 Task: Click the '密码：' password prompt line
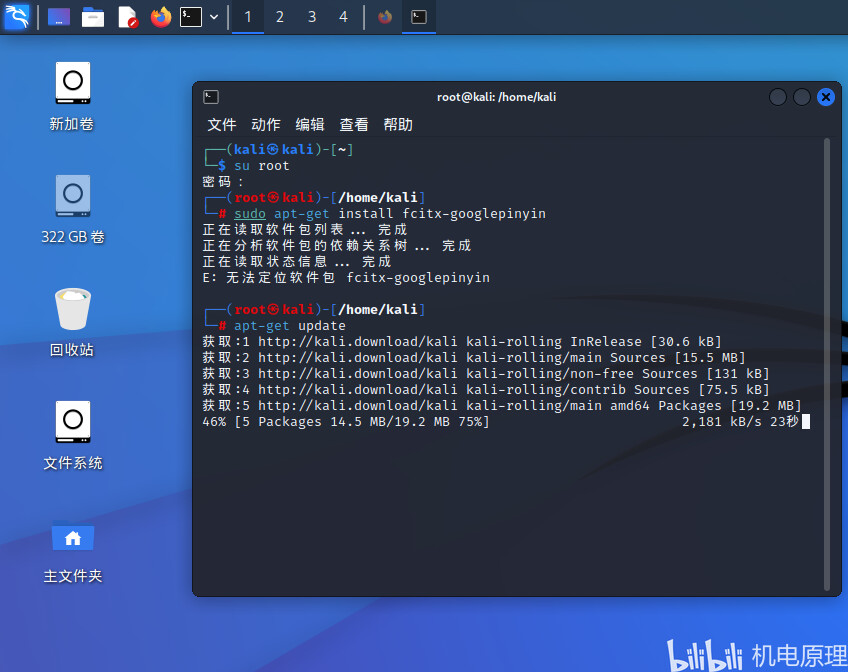coord(223,182)
